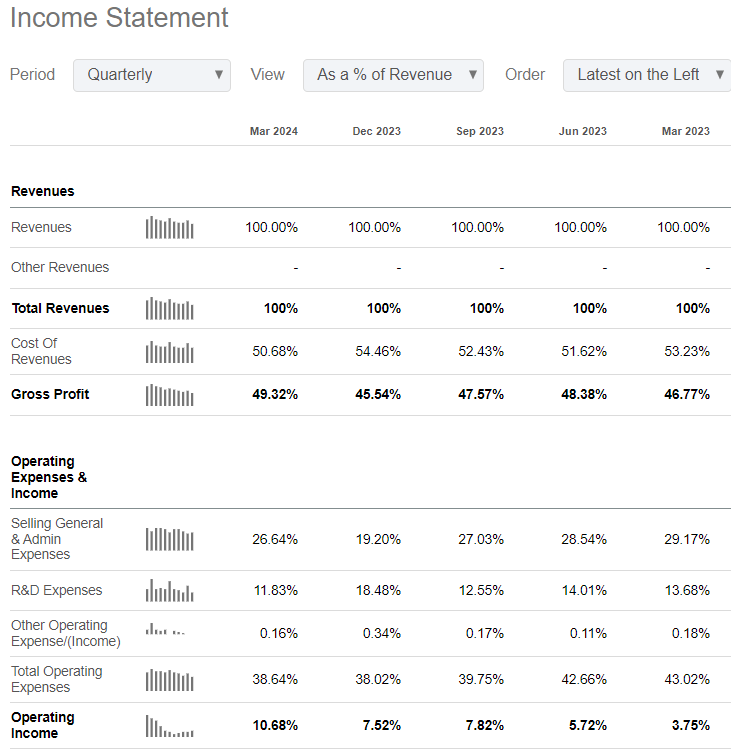Open the Period dropdown set to Quarterly

click(152, 75)
